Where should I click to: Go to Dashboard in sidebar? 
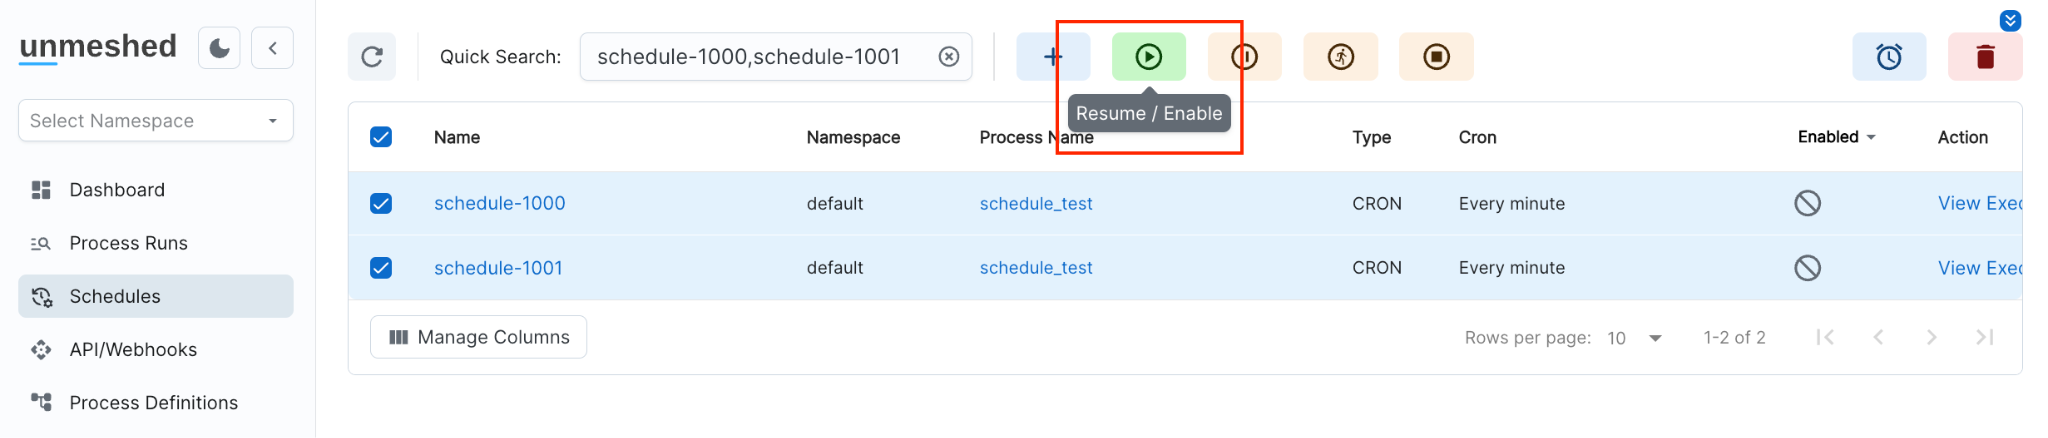coord(117,190)
